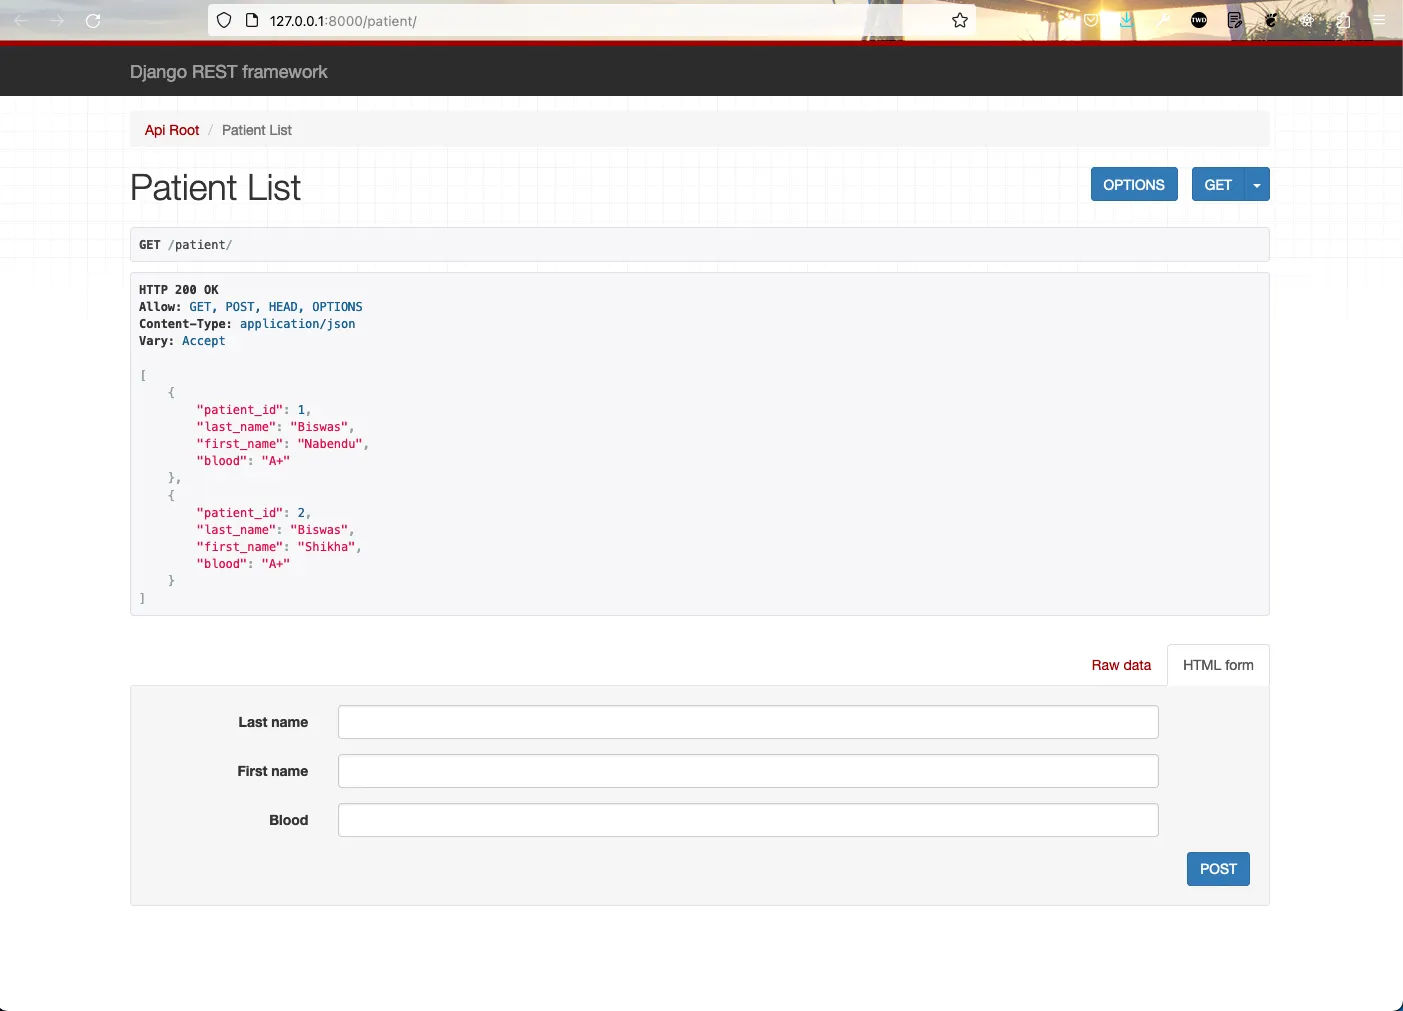Click the "Vary: Accept" header line
The height and width of the screenshot is (1011, 1403).
click(182, 341)
